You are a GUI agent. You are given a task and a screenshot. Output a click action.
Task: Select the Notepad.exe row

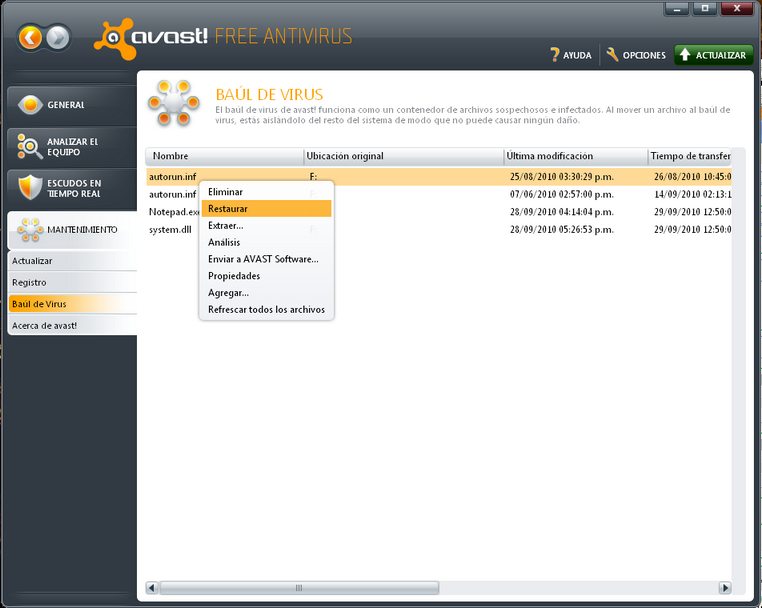click(439, 212)
